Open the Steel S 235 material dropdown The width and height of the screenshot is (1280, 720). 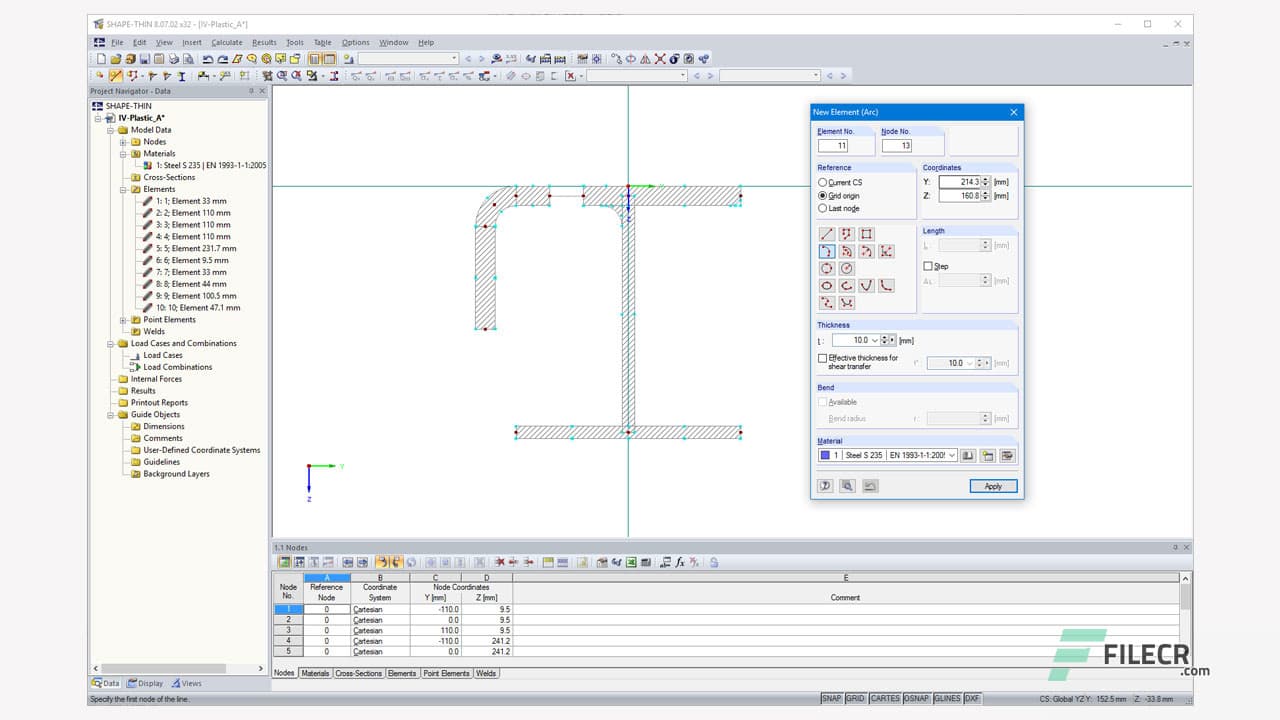pos(951,455)
